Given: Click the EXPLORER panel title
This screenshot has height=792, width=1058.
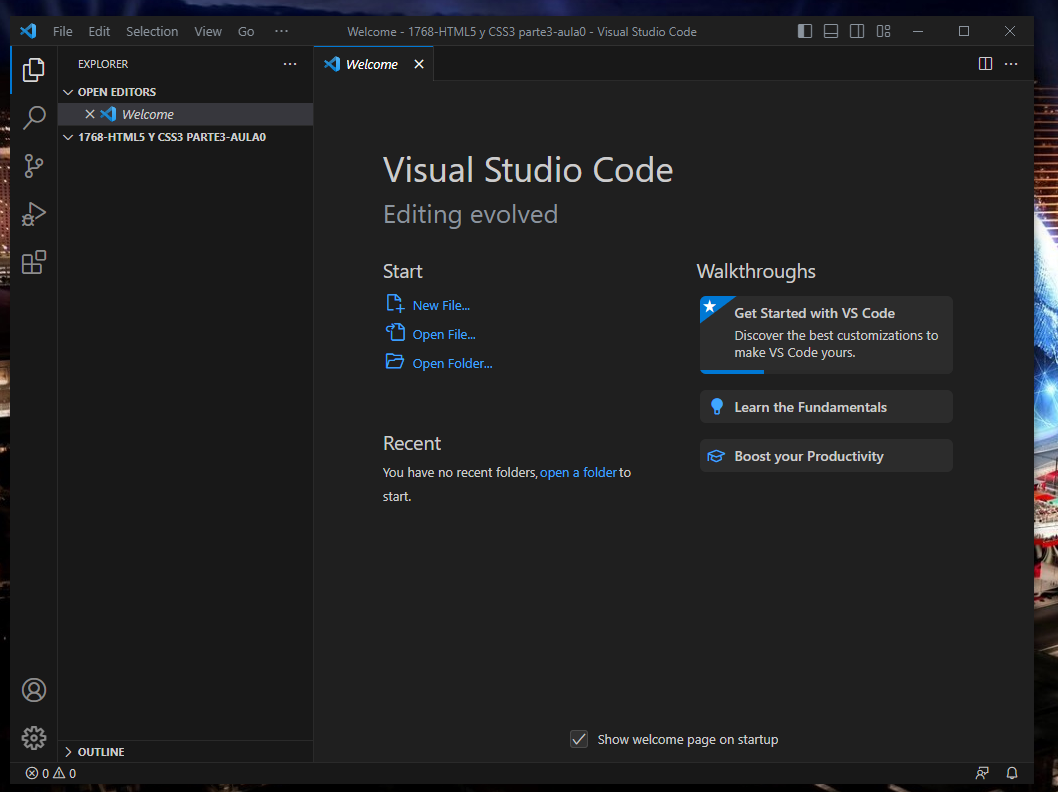Looking at the screenshot, I should 103,64.
